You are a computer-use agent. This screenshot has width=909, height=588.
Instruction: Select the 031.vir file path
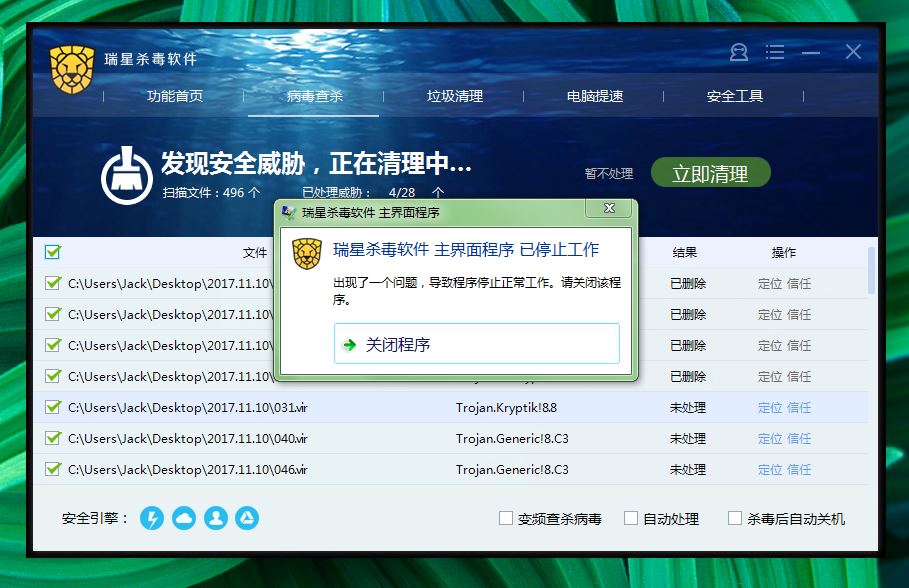click(188, 408)
